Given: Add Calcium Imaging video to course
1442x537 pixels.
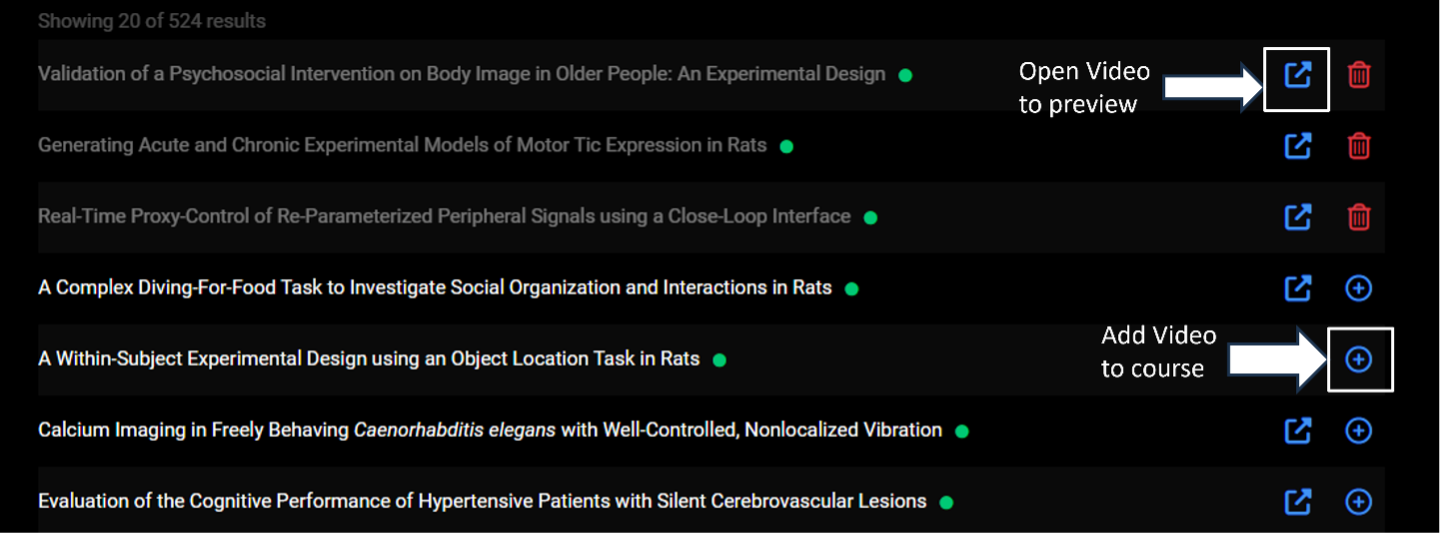Looking at the screenshot, I should tap(1358, 430).
